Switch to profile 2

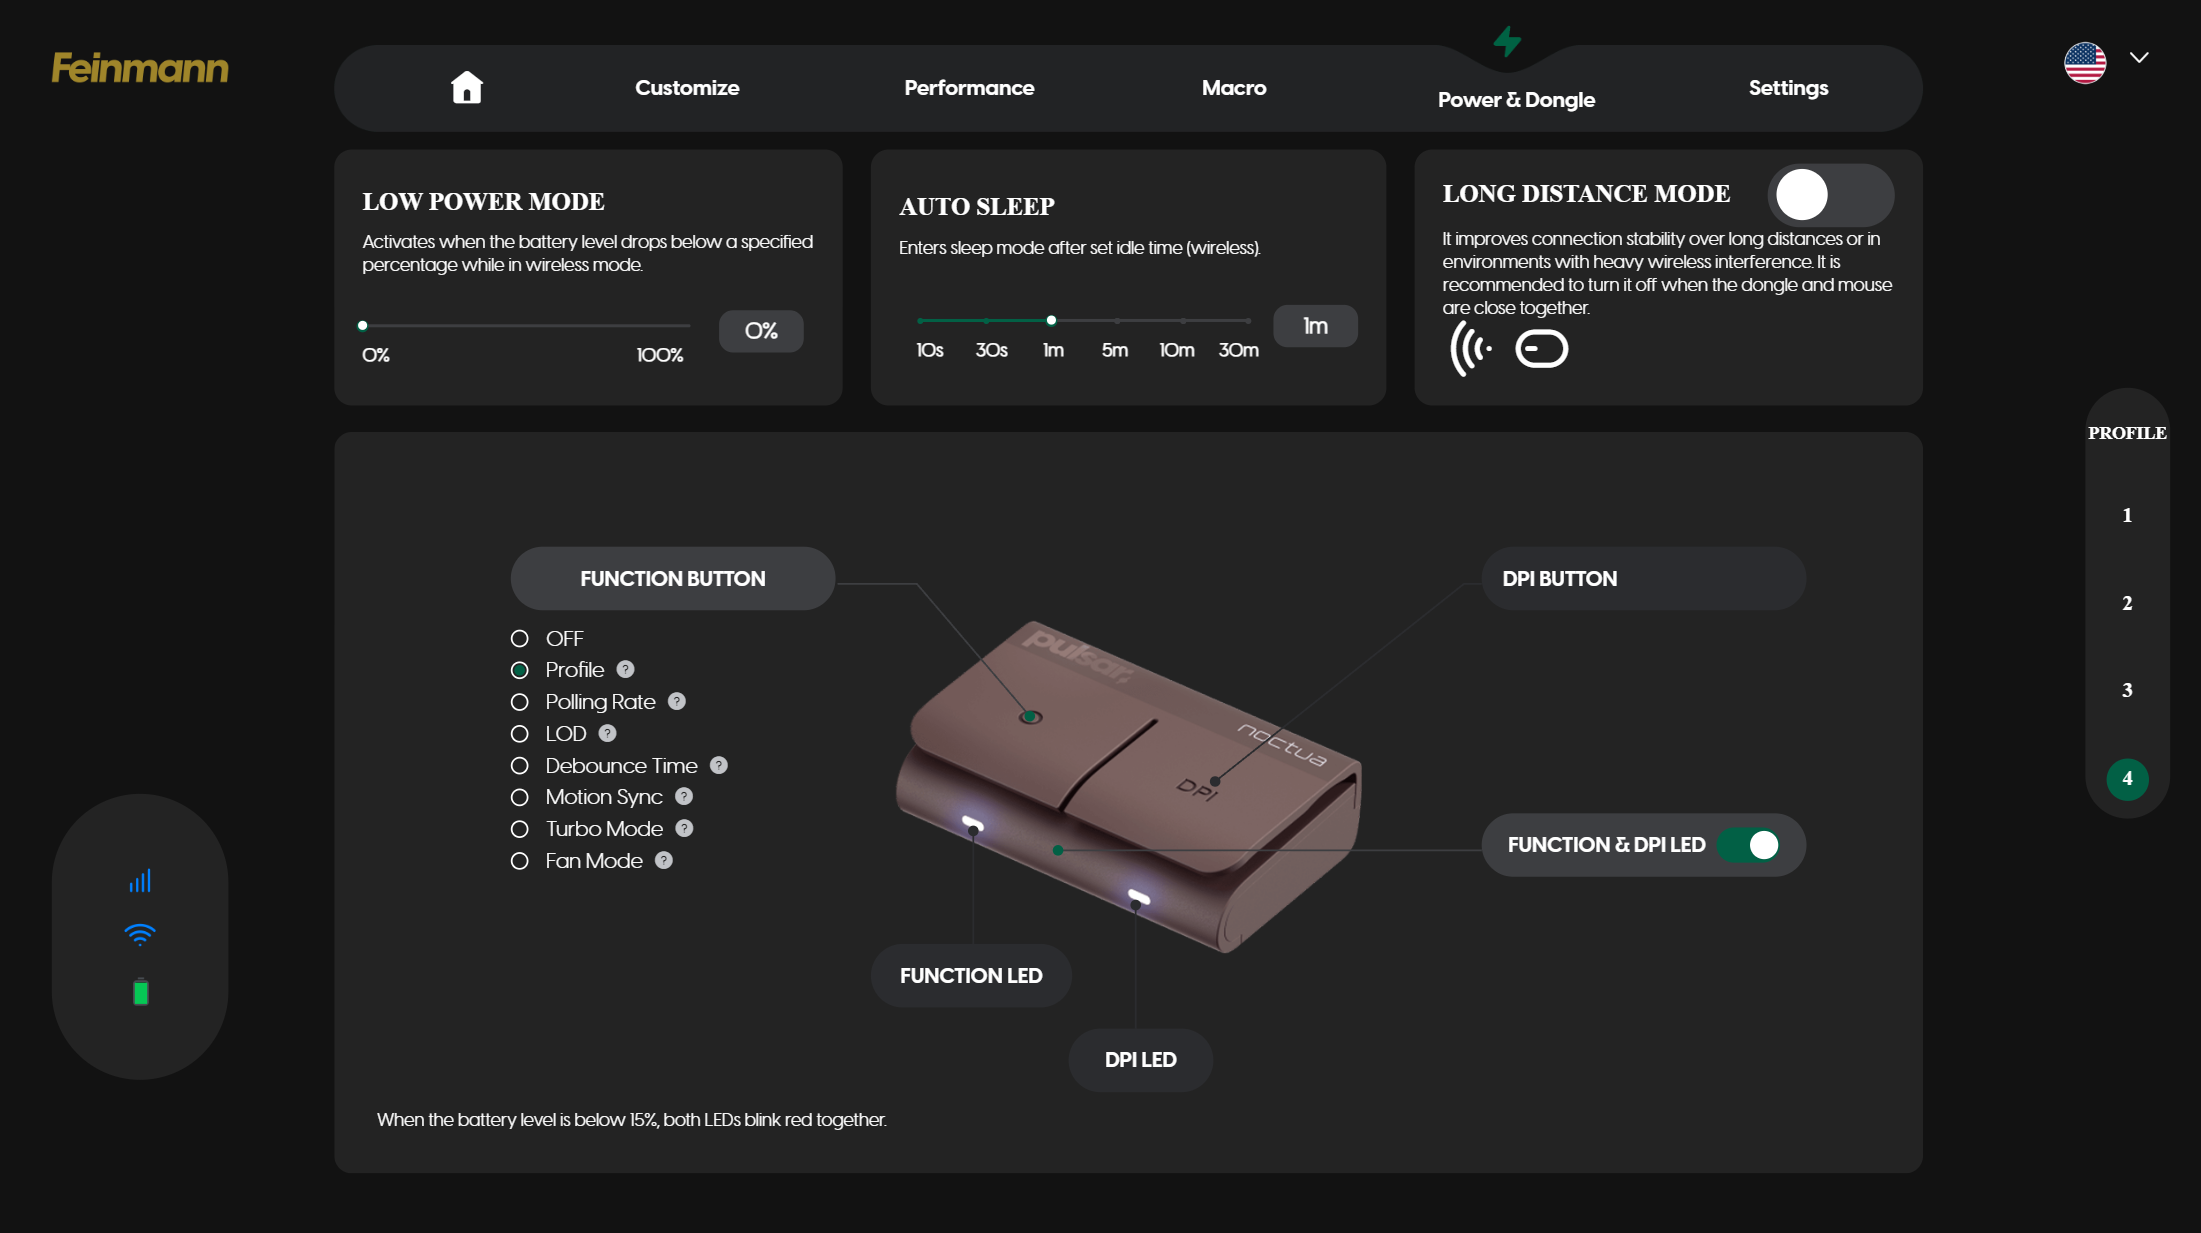point(2127,603)
